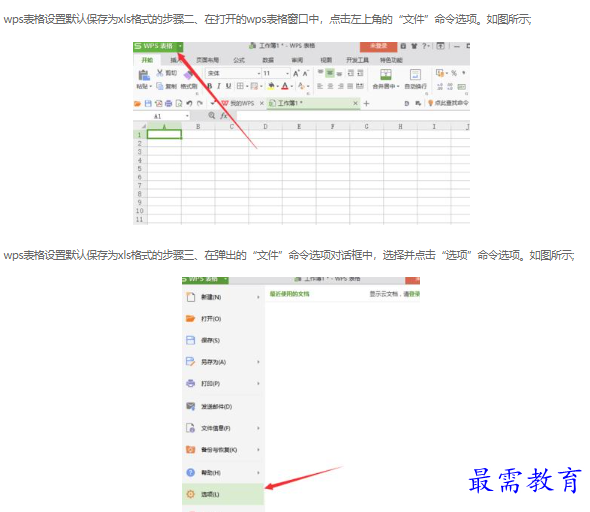The width and height of the screenshot is (590, 512).
Task: Expand the font name 宋体 dropdown
Action: click(x=259, y=73)
